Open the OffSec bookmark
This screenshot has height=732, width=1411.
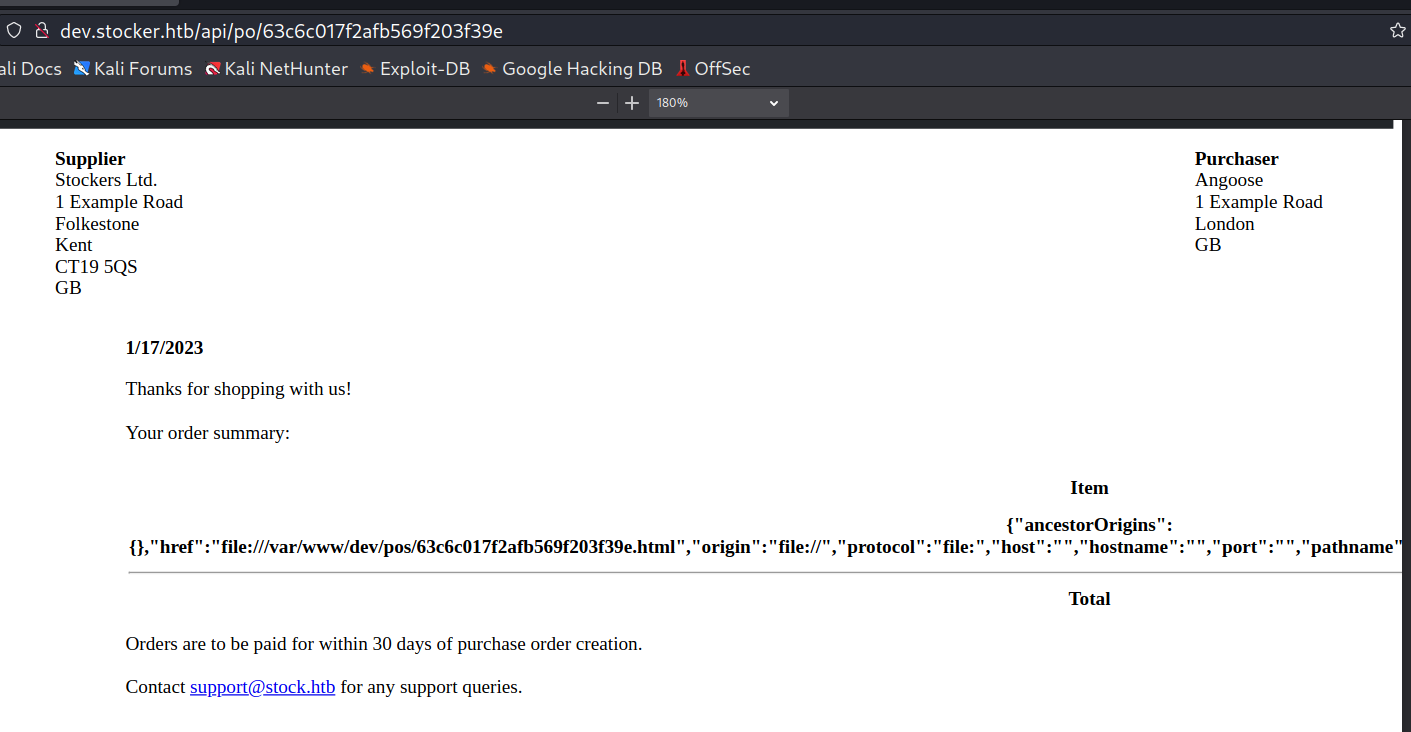point(713,69)
